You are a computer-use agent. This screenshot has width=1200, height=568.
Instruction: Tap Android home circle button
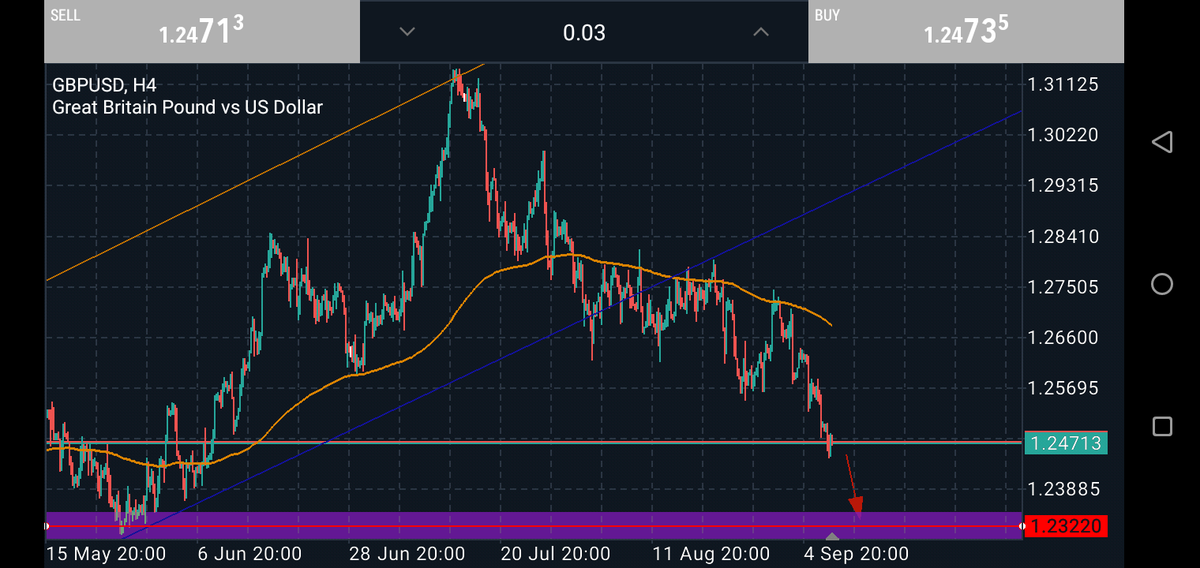[1162, 284]
